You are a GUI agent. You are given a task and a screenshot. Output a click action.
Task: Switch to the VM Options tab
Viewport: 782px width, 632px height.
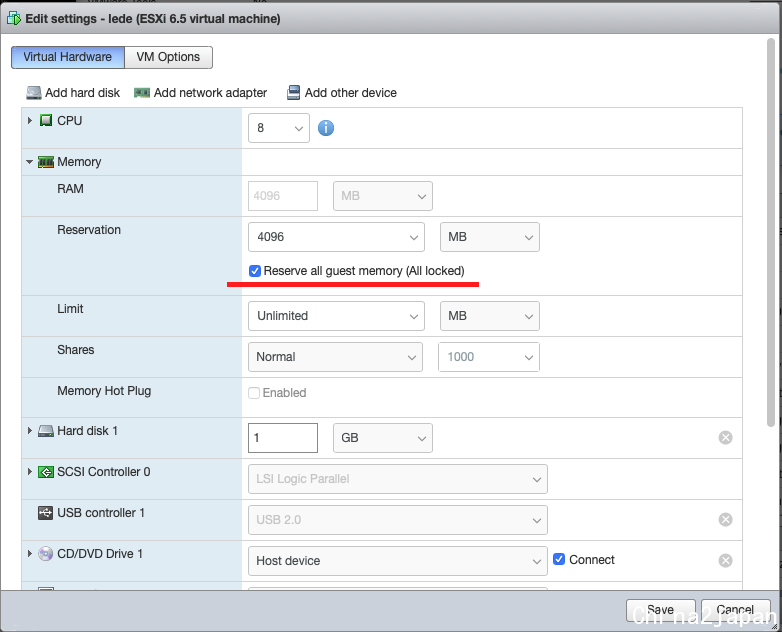click(x=169, y=57)
